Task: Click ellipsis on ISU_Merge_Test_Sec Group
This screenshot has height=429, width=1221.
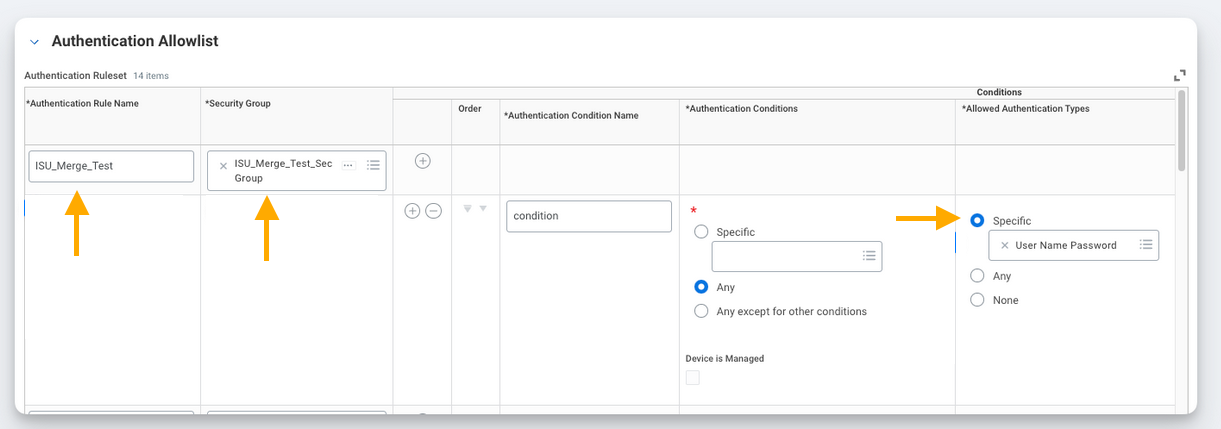Action: pyautogui.click(x=348, y=165)
